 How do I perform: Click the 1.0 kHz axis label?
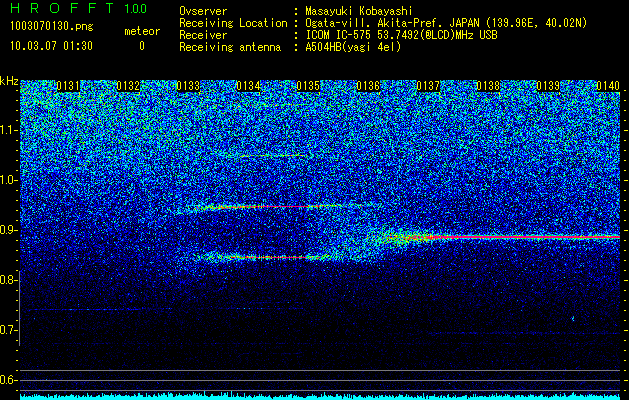pos(9,180)
